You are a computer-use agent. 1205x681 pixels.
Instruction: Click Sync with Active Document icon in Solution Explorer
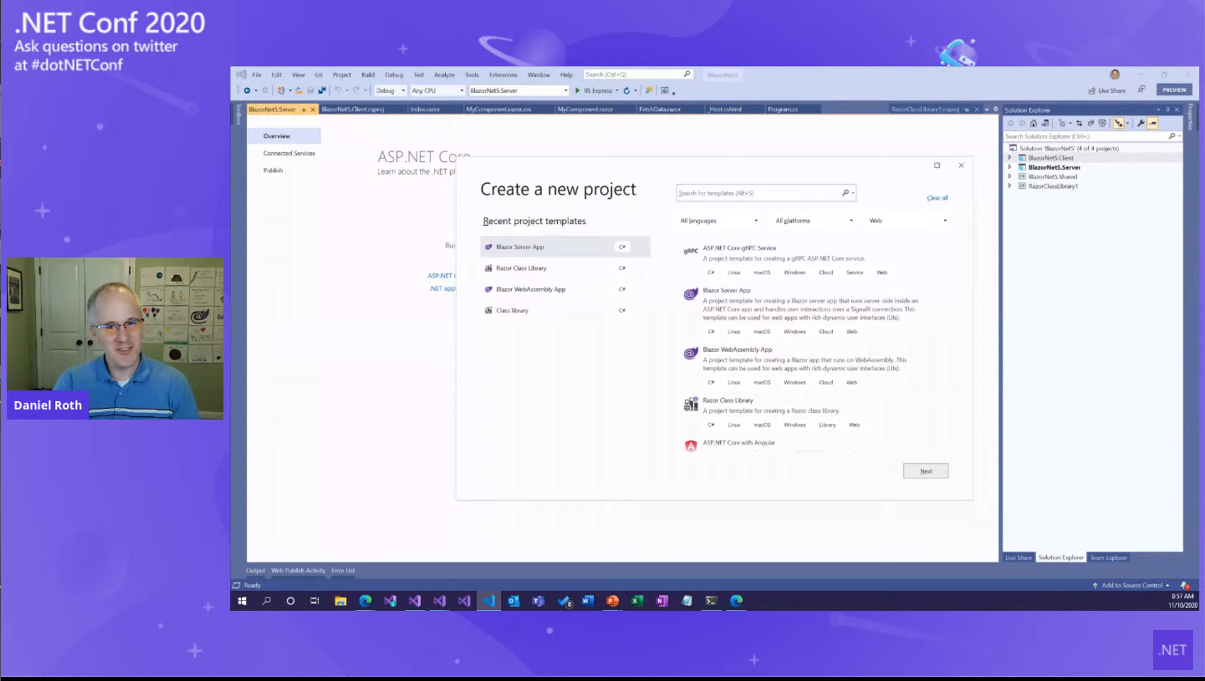pyautogui.click(x=1079, y=123)
